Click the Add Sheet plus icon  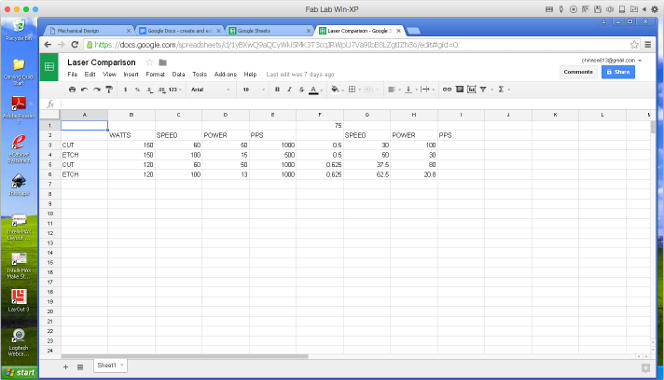pos(66,367)
